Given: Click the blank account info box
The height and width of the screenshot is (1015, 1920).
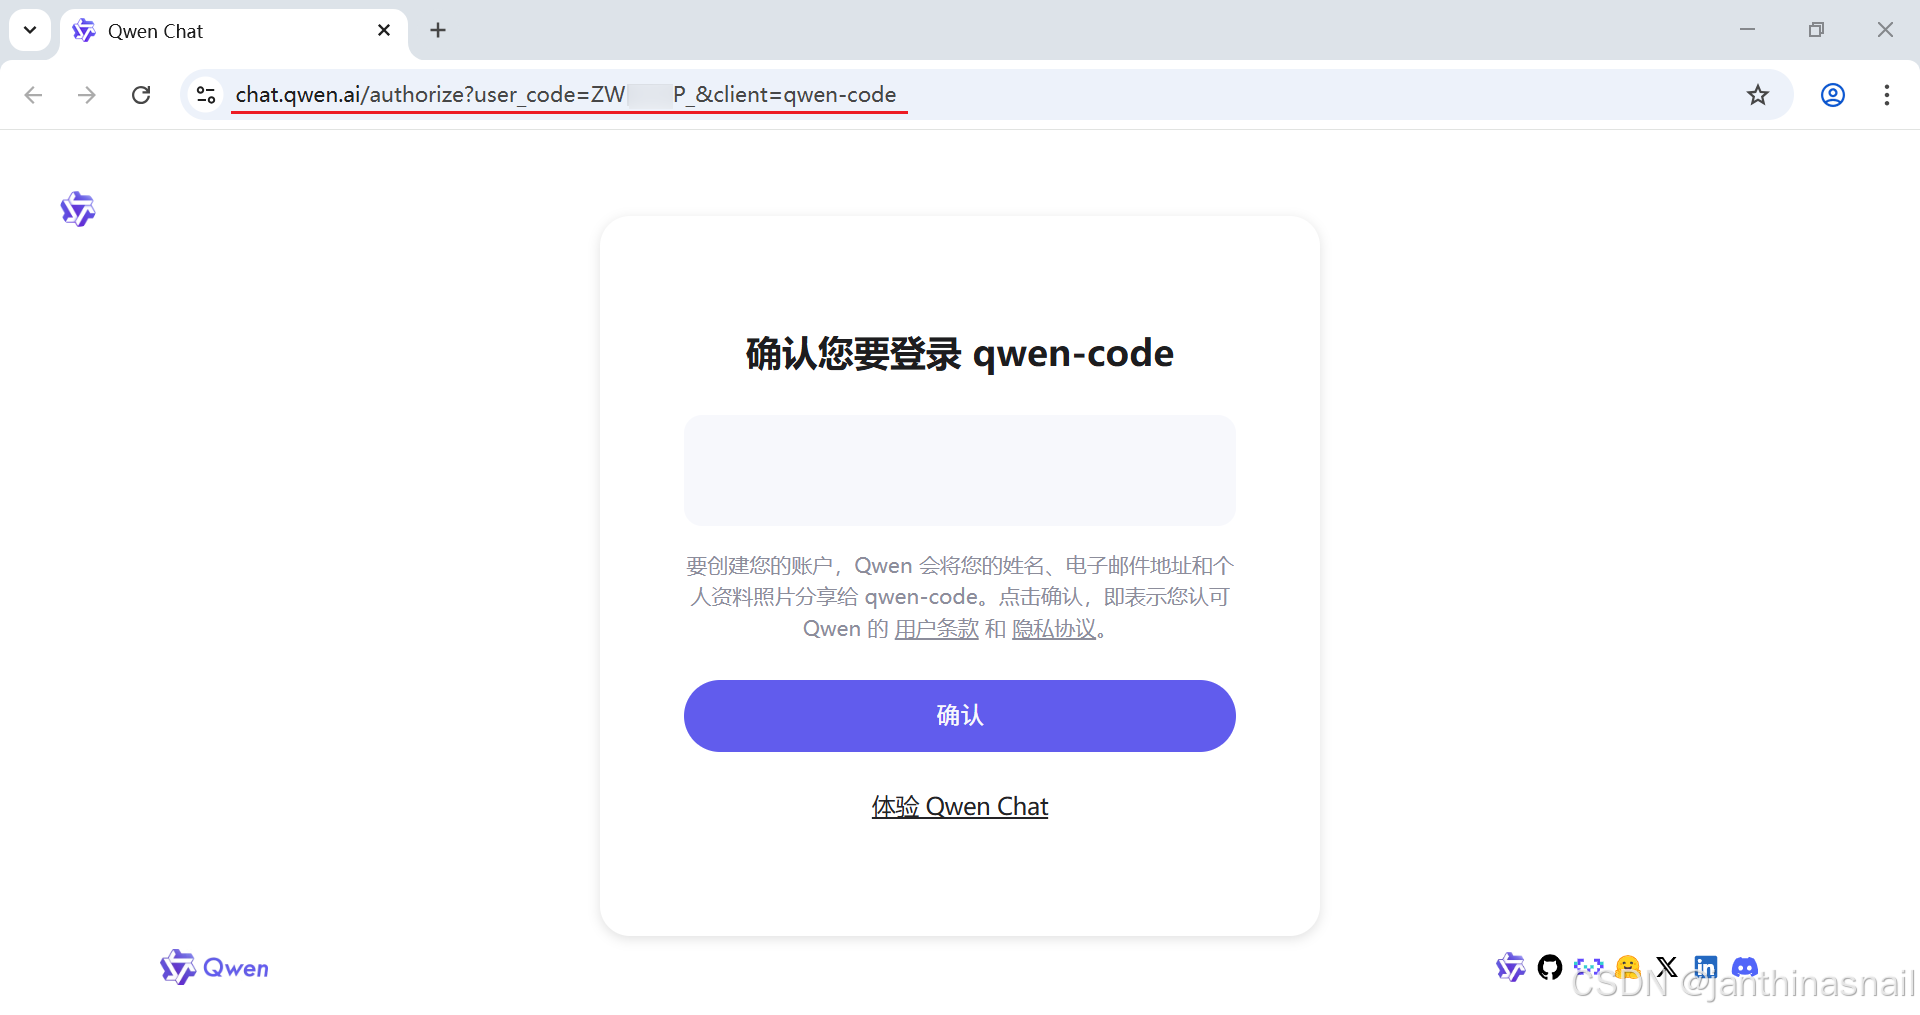Looking at the screenshot, I should 960,470.
